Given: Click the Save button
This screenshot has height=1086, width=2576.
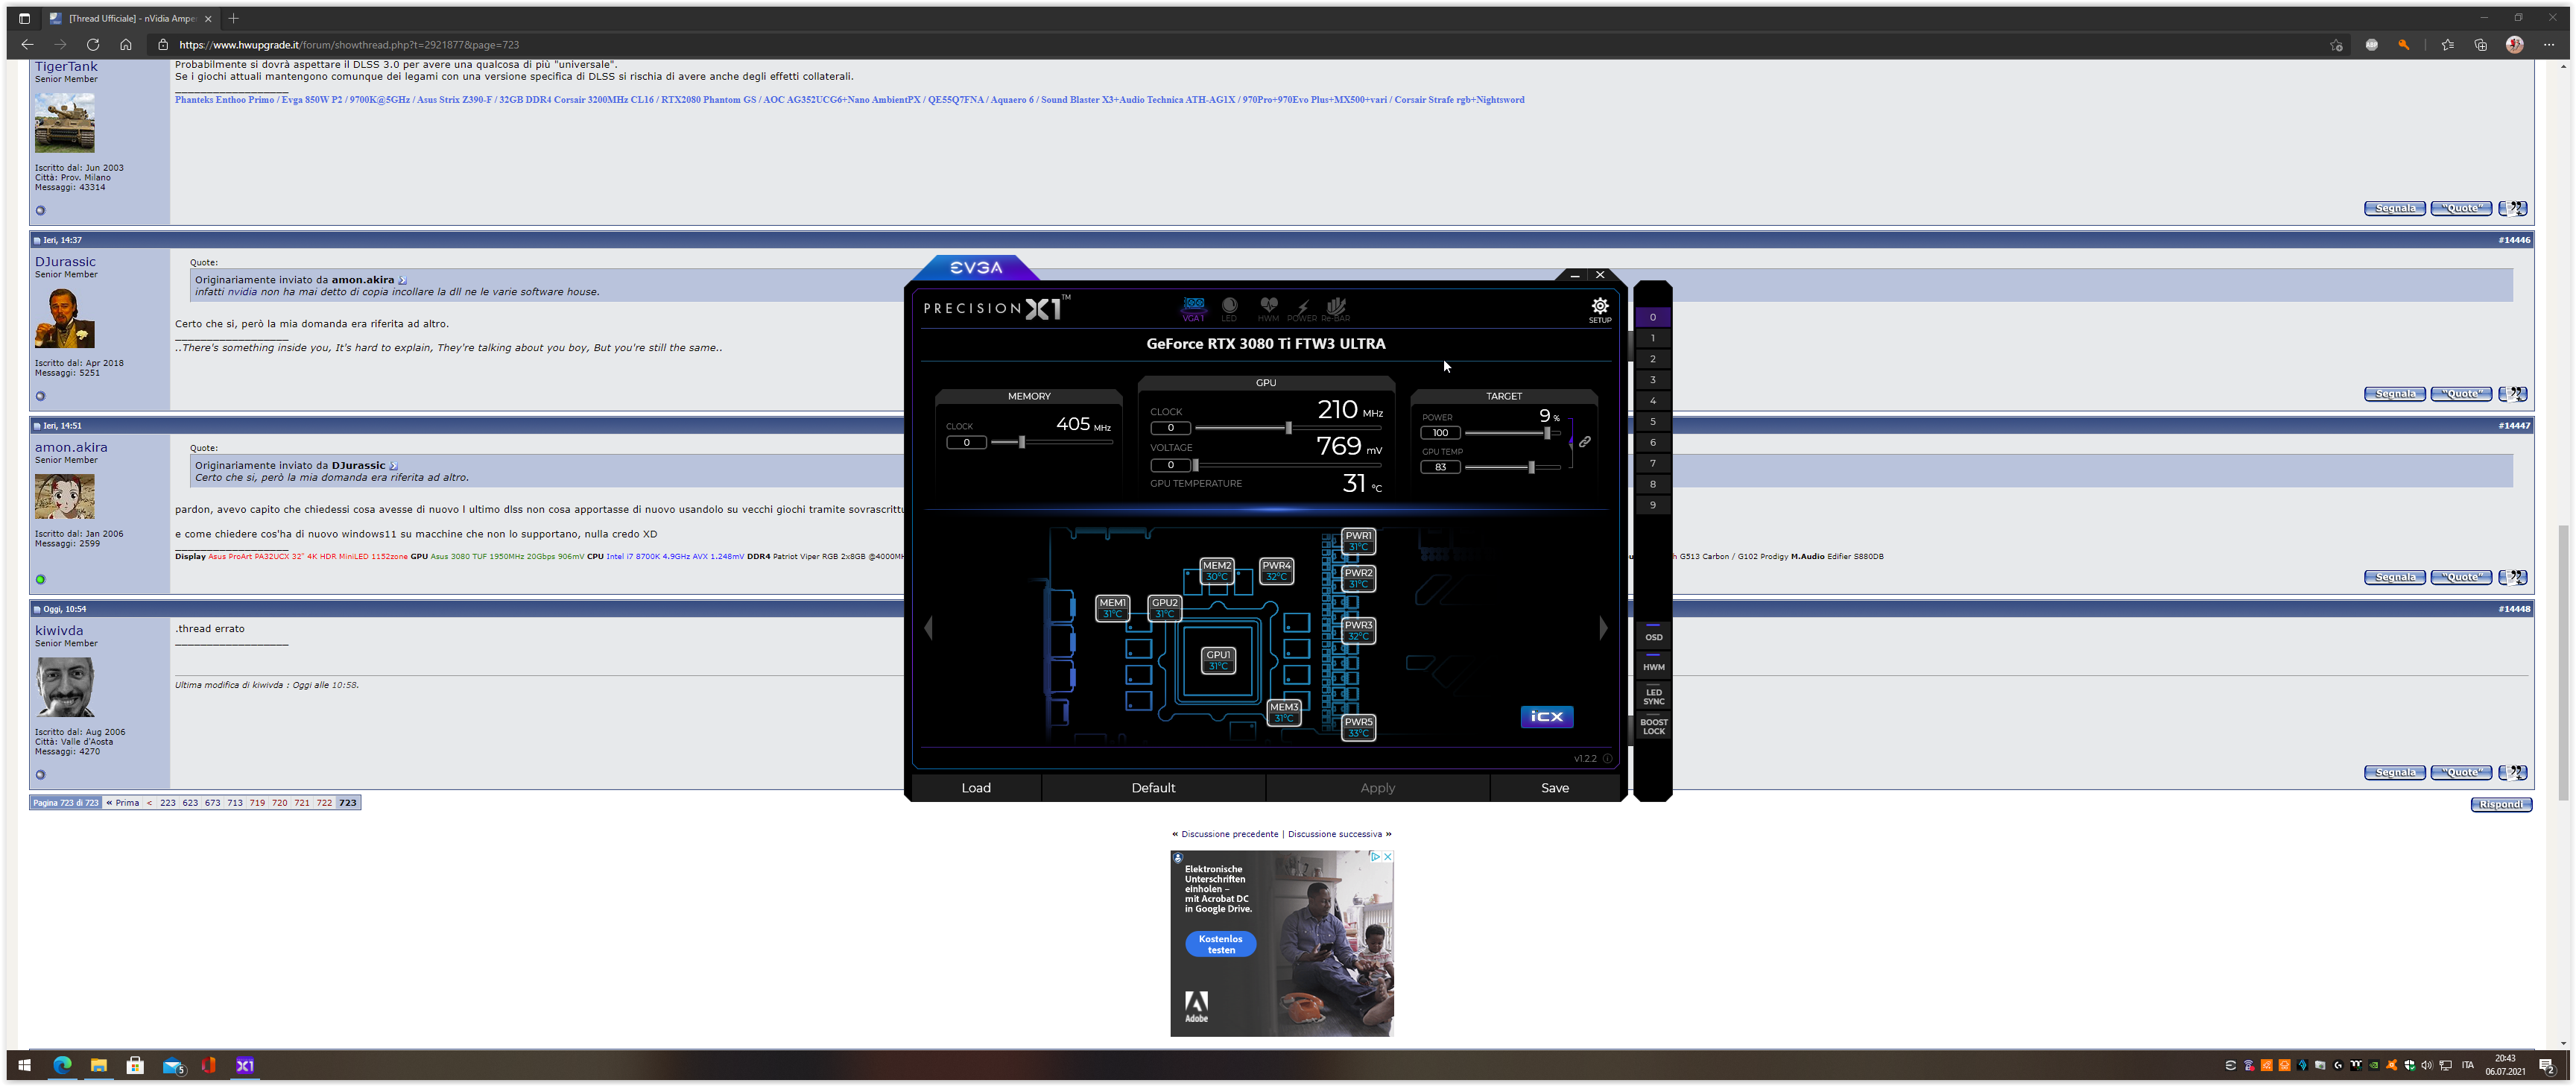Looking at the screenshot, I should 1555,788.
